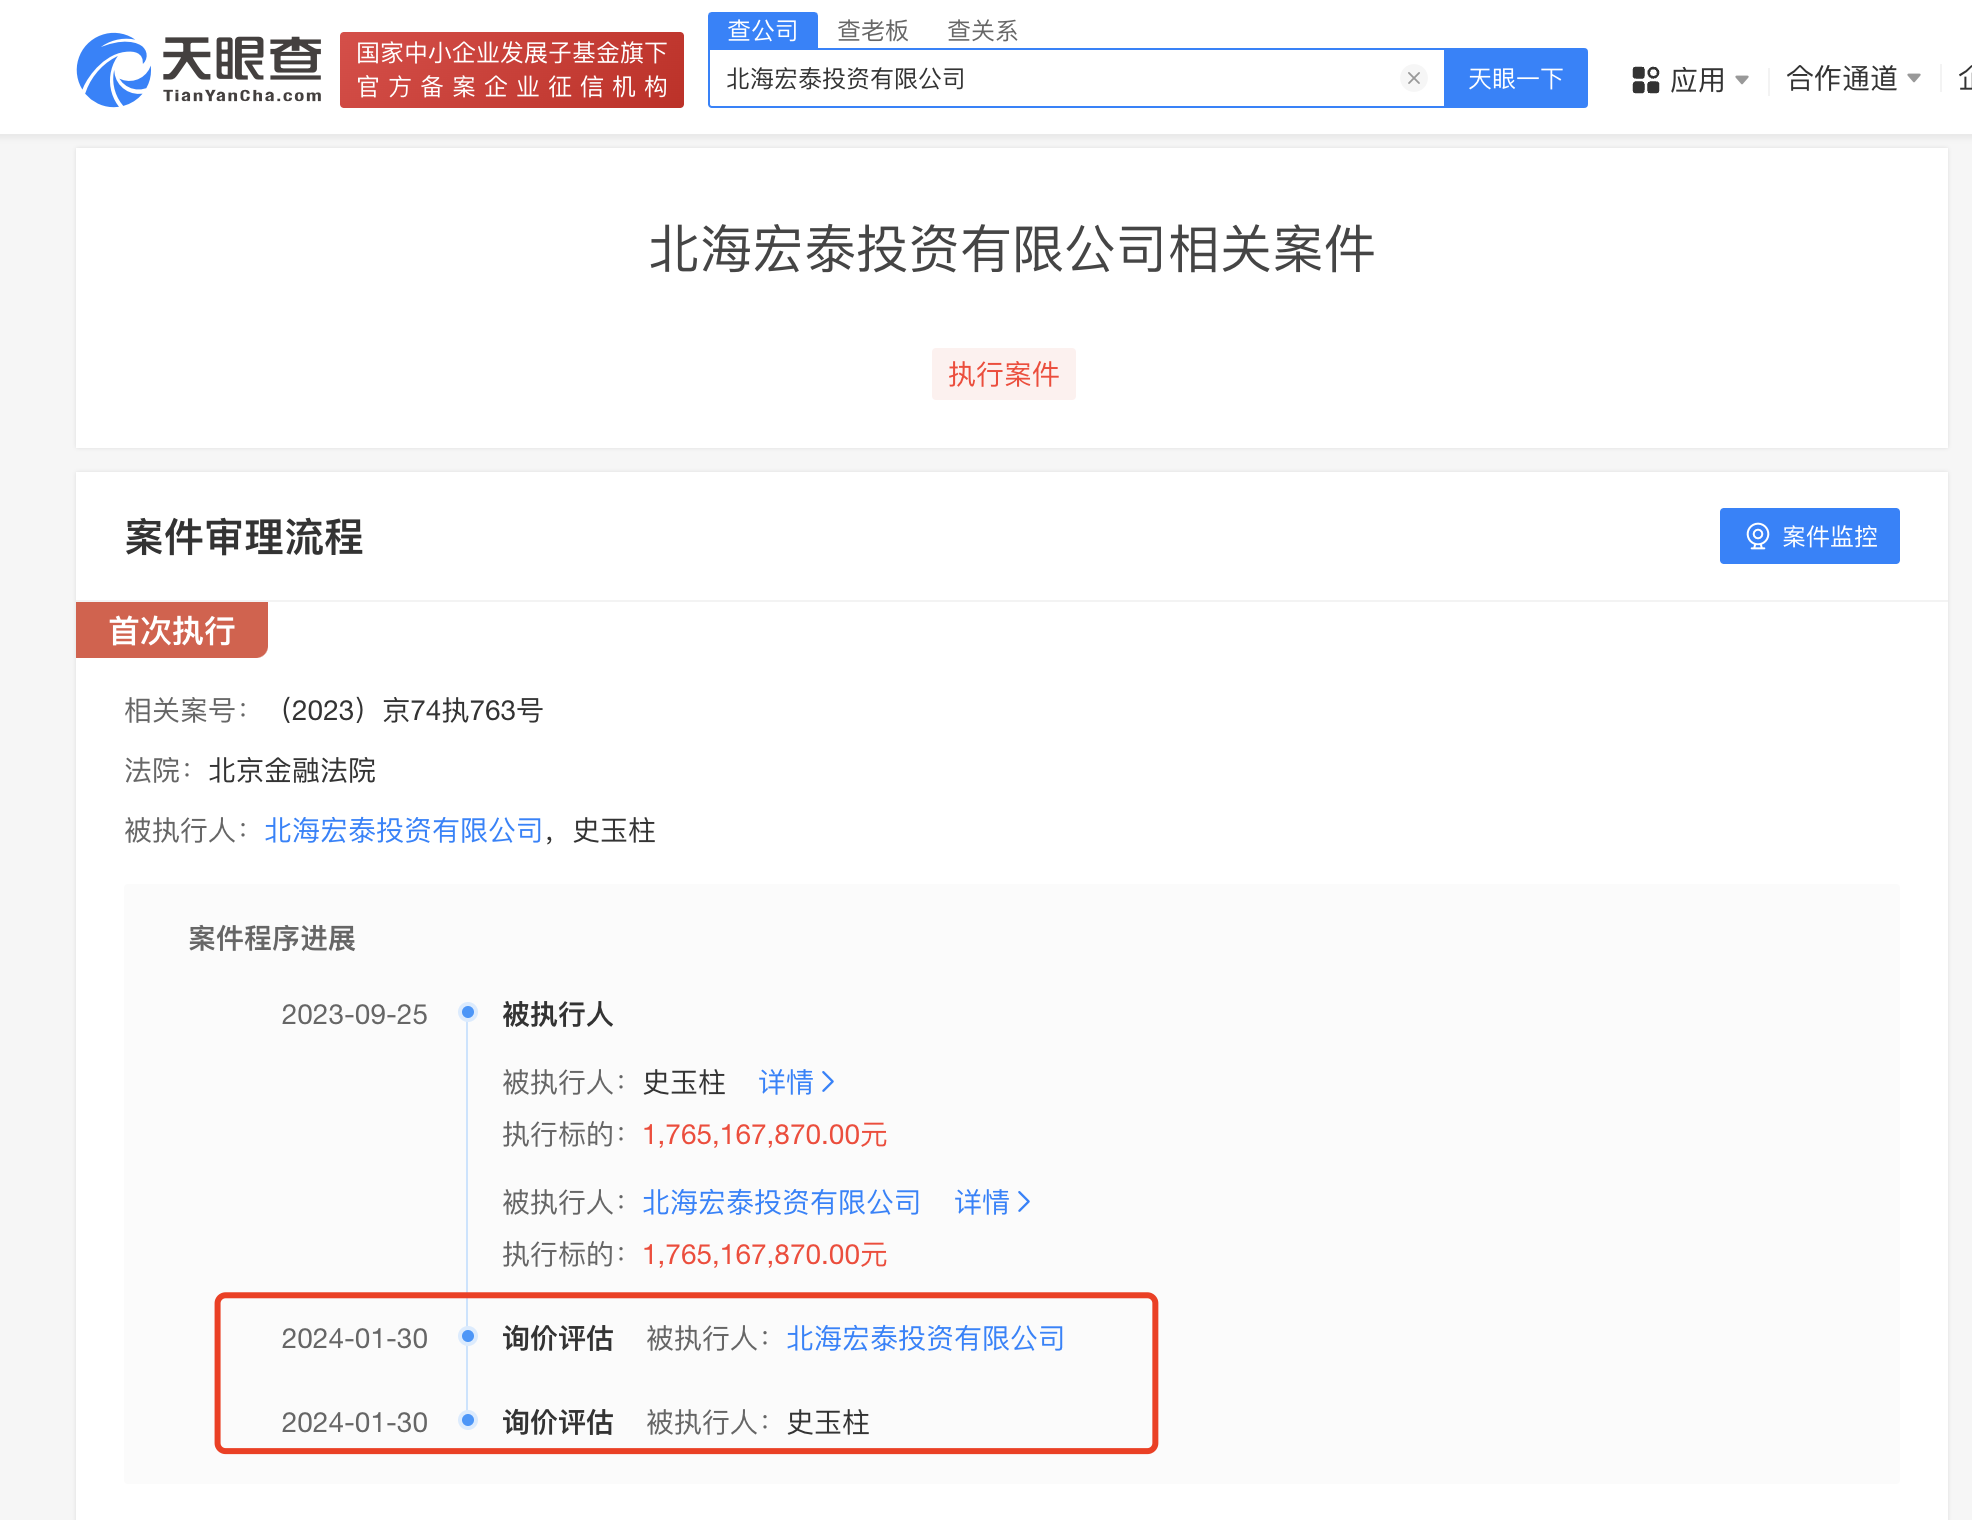Screen dimensions: 1972x1520
Task: Click inside the company search input field
Action: (x=1000, y=78)
